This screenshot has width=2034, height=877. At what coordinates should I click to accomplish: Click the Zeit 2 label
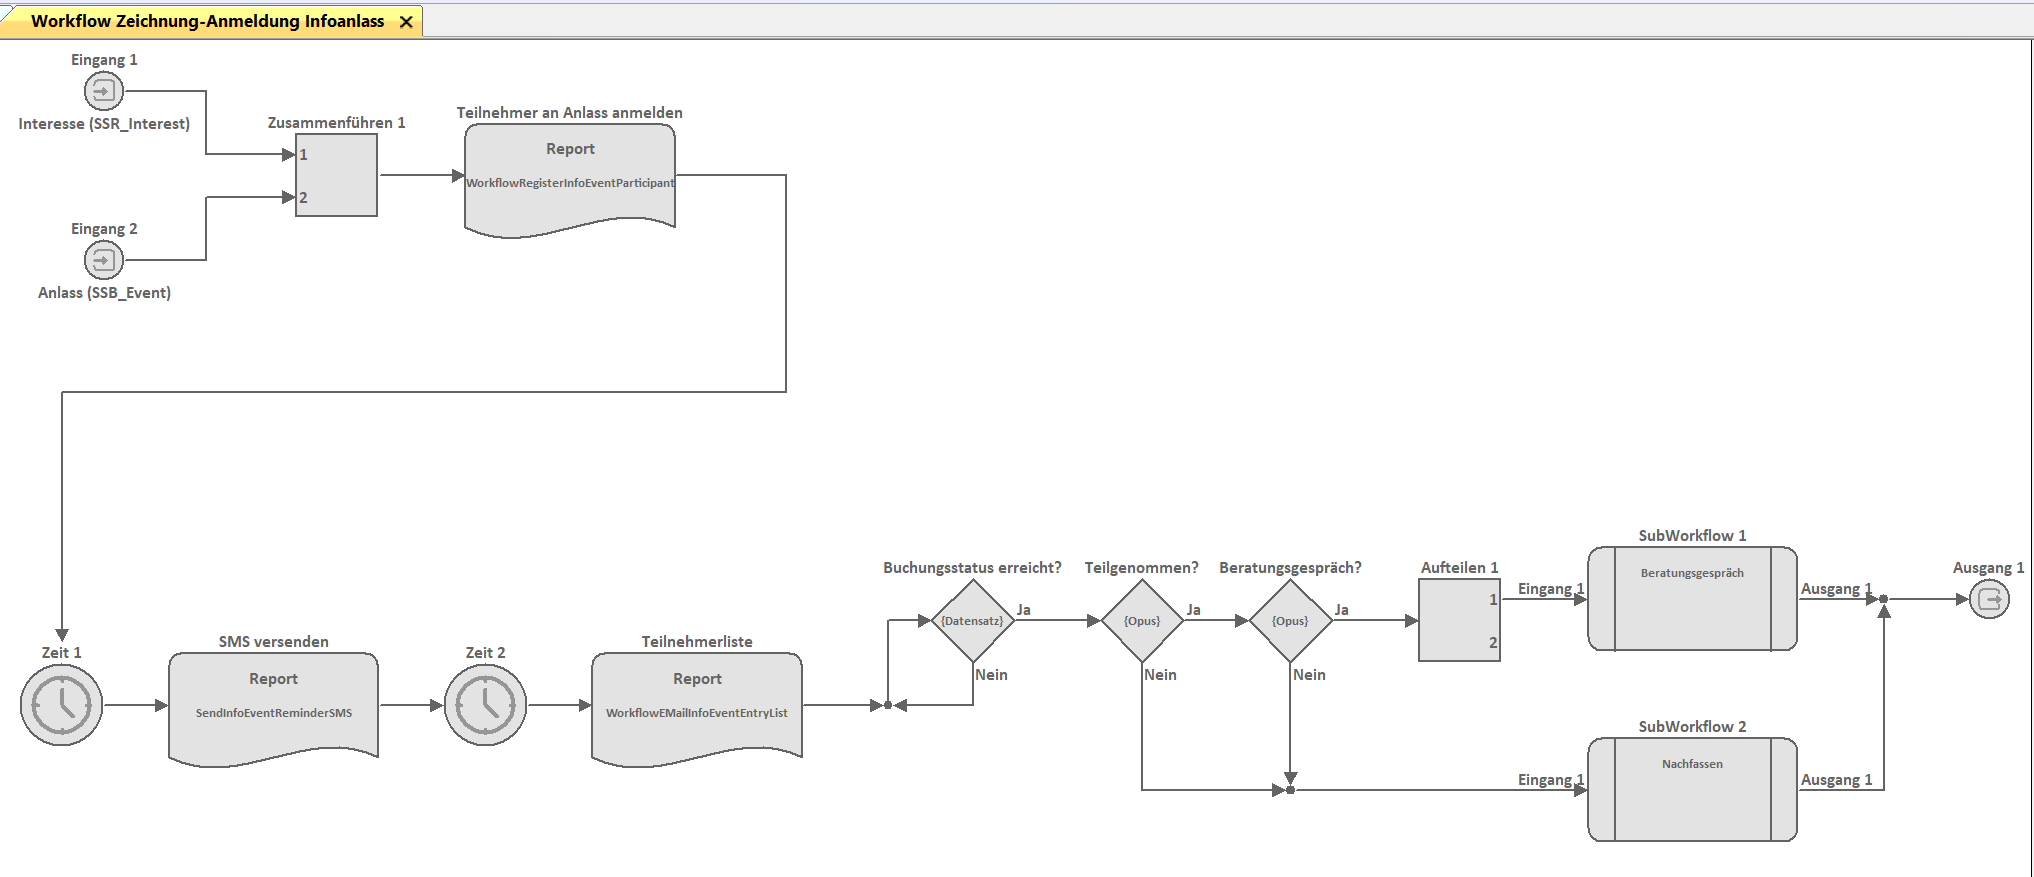[485, 653]
